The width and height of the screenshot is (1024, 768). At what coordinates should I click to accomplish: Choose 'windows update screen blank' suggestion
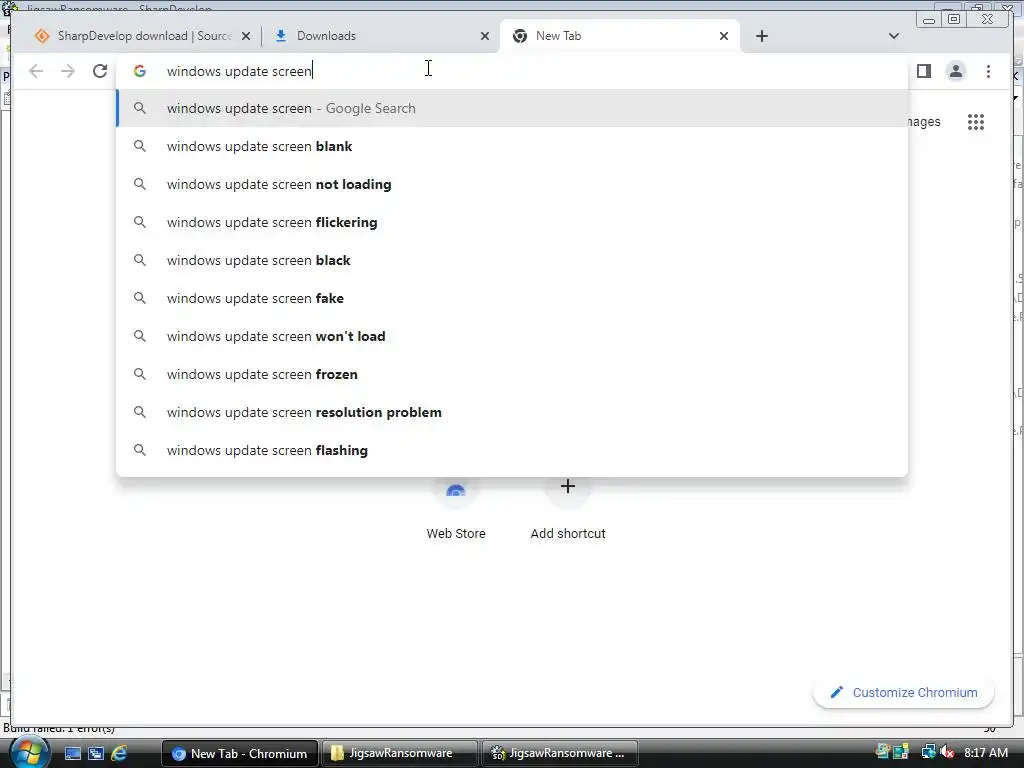click(511, 146)
